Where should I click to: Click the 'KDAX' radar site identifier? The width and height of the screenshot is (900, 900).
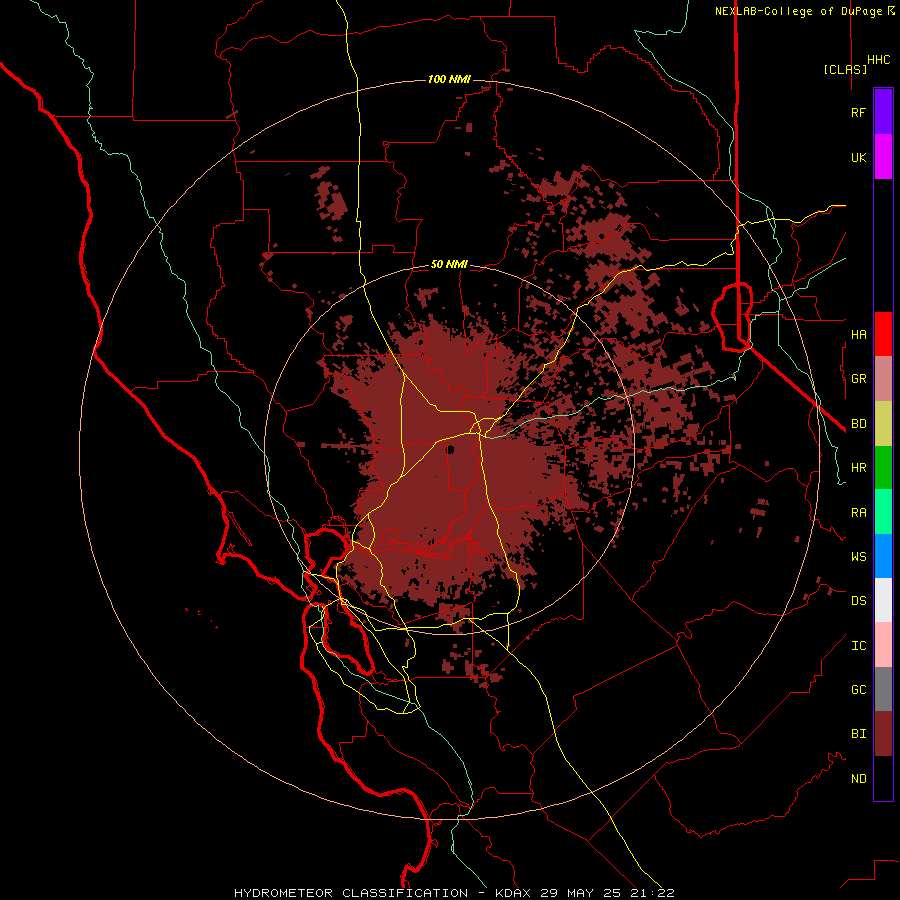(513, 893)
